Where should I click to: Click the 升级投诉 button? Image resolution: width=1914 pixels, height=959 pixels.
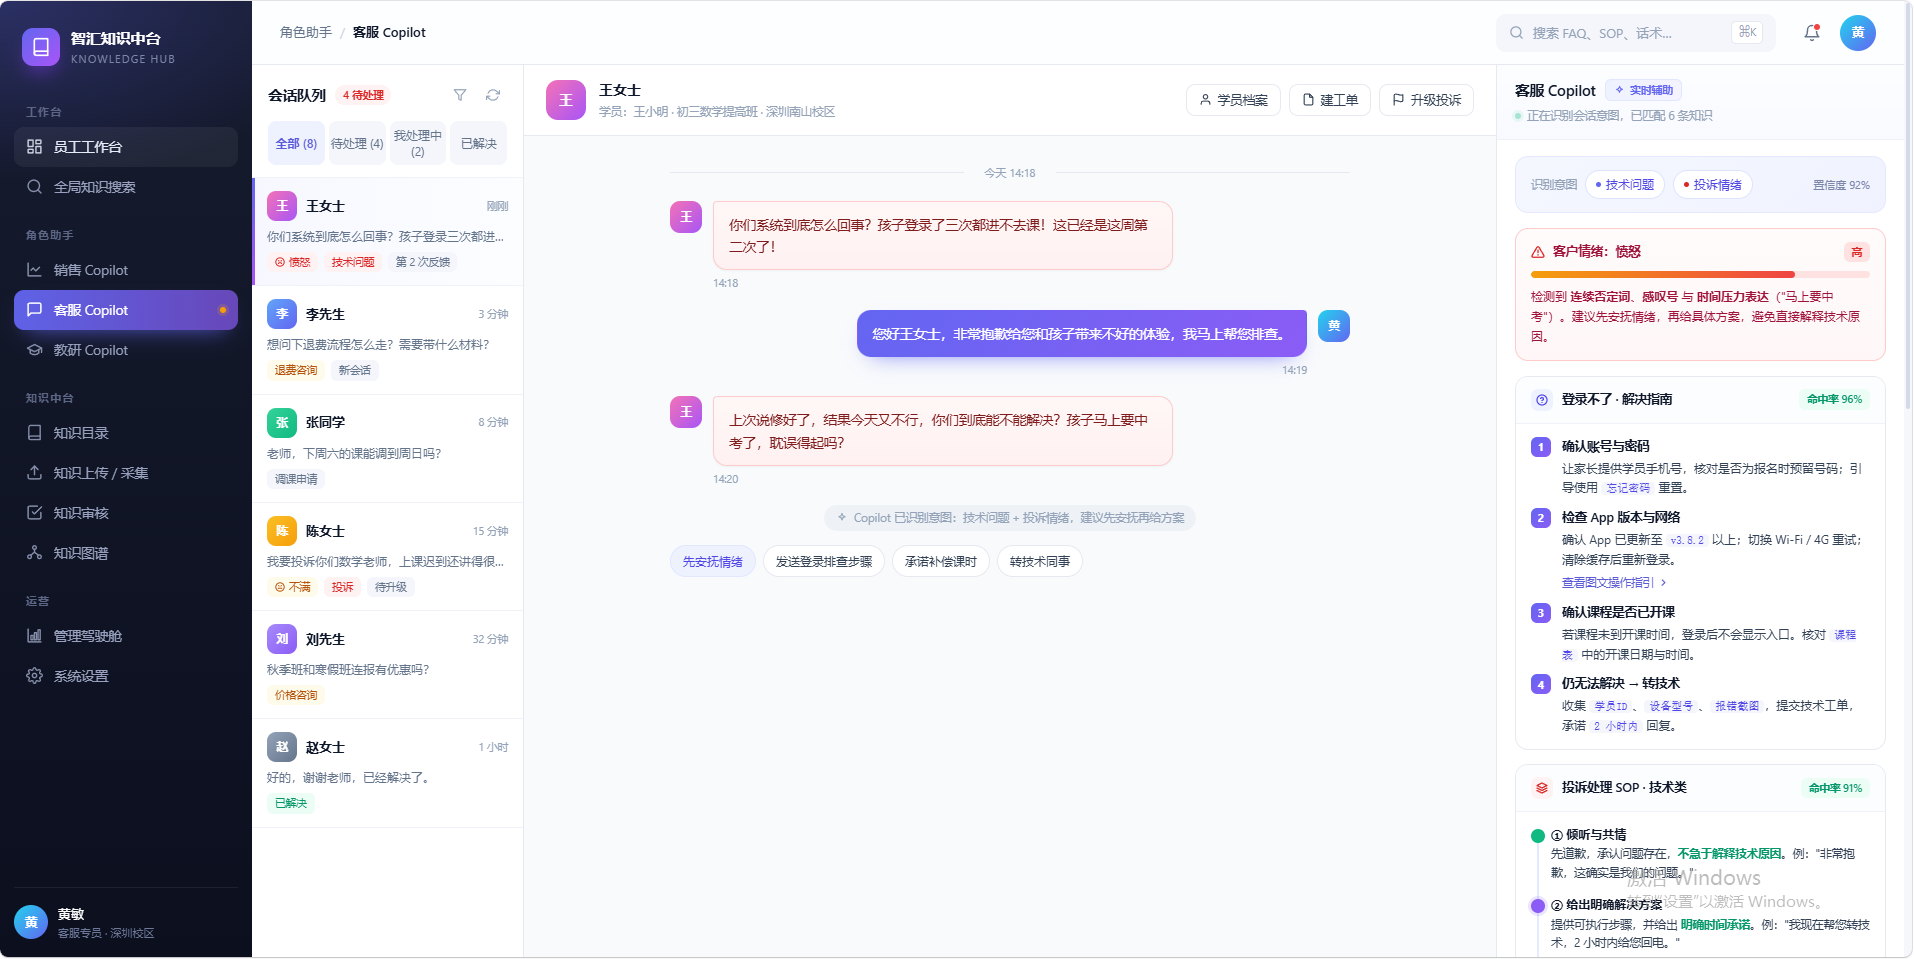coord(1427,100)
